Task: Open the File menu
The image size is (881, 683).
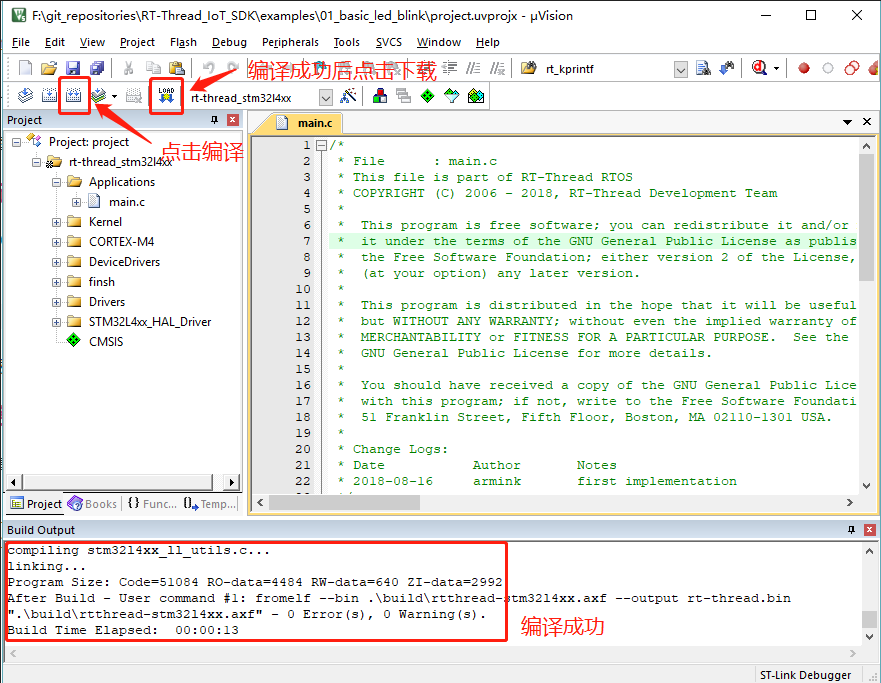Action: 21,42
